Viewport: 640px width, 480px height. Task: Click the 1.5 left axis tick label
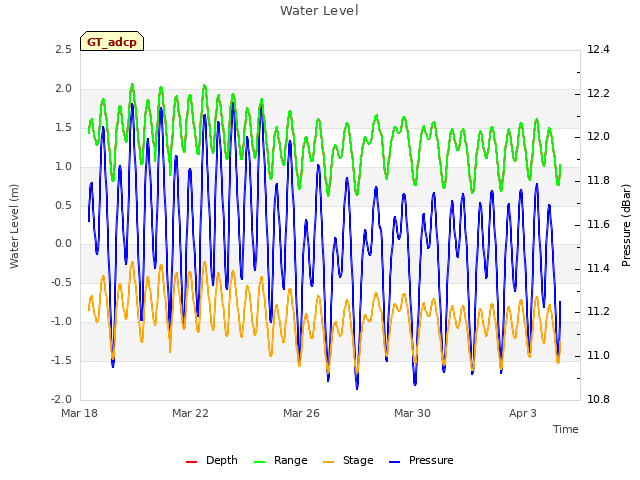(63, 128)
